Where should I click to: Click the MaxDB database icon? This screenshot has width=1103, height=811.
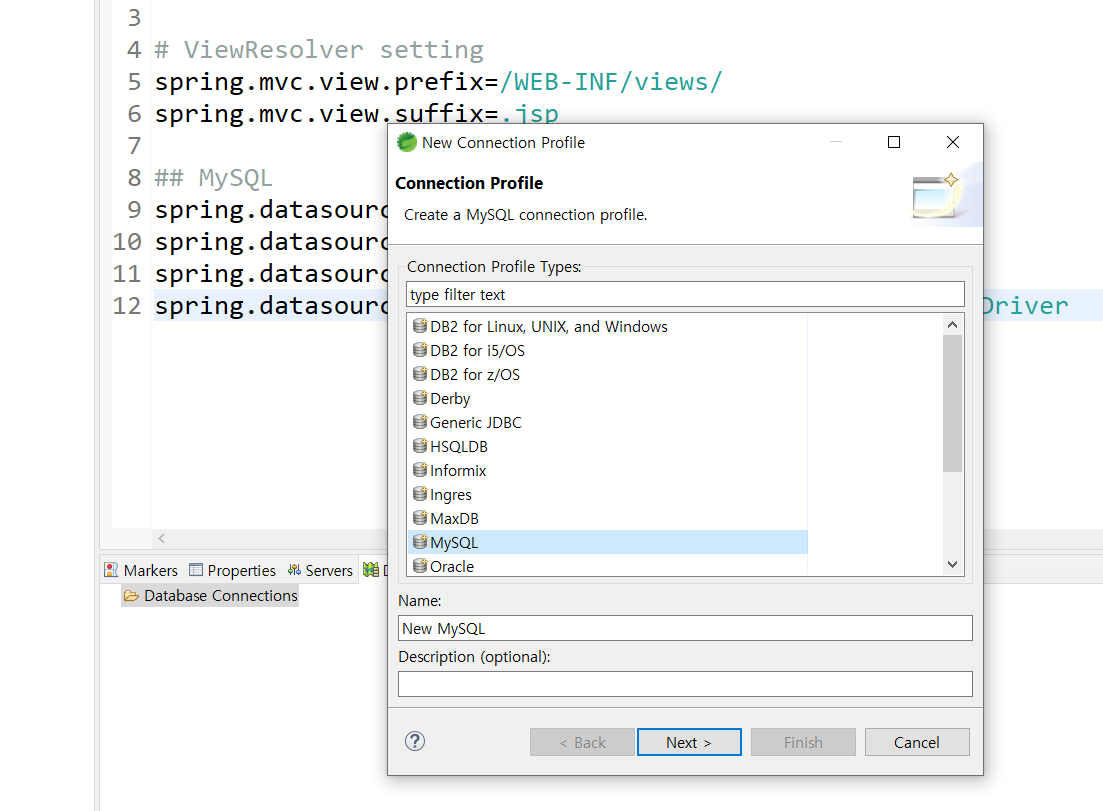pyautogui.click(x=420, y=518)
